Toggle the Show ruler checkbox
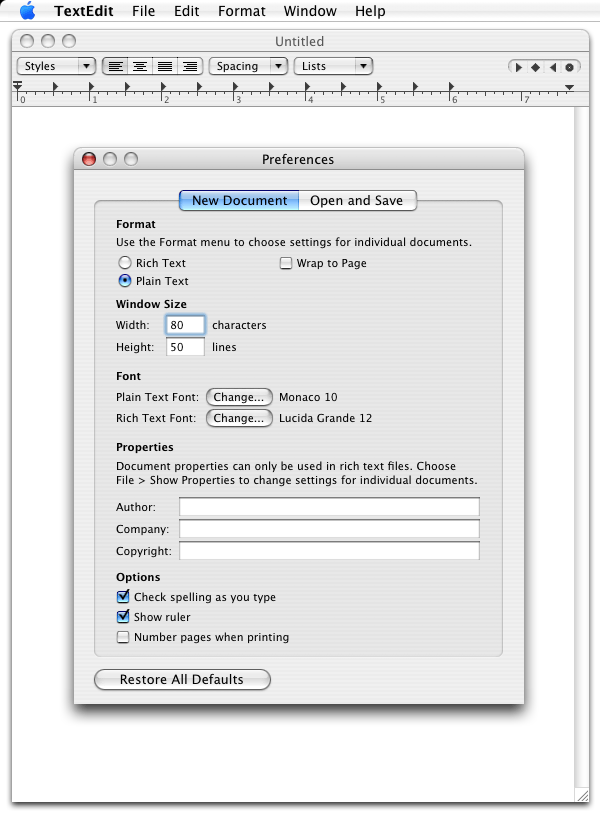600x816 pixels. (x=123, y=617)
